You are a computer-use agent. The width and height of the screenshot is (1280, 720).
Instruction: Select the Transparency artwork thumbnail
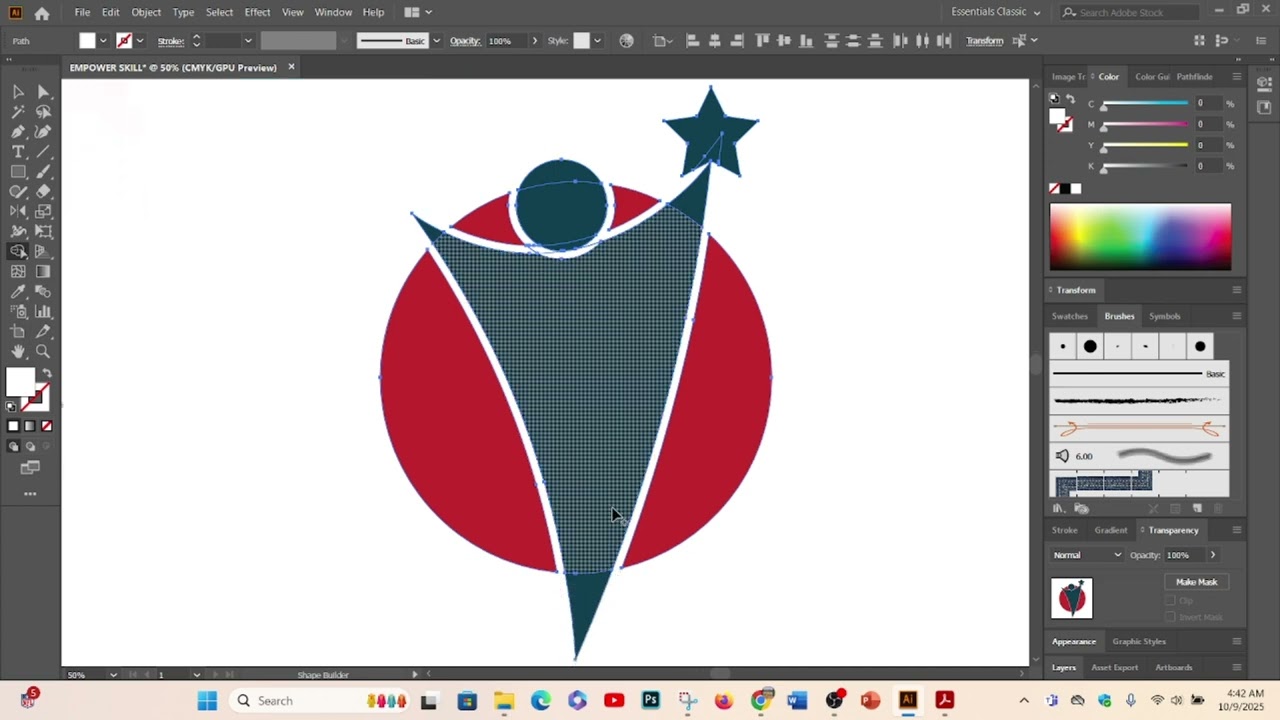1072,598
